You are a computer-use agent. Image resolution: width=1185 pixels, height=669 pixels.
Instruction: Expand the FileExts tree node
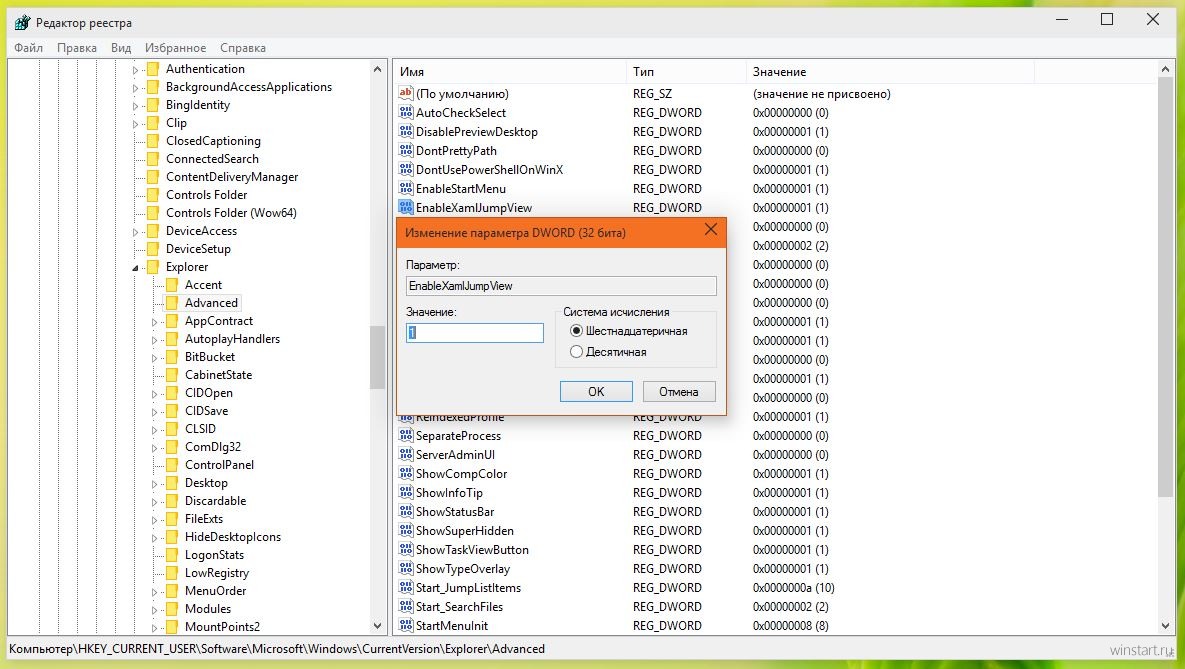(x=154, y=519)
